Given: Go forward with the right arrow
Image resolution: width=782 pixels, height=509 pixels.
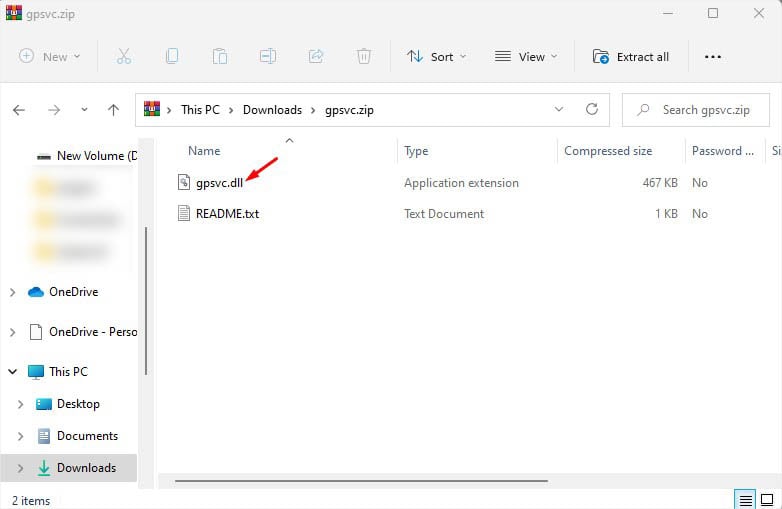Looking at the screenshot, I should pyautogui.click(x=54, y=110).
